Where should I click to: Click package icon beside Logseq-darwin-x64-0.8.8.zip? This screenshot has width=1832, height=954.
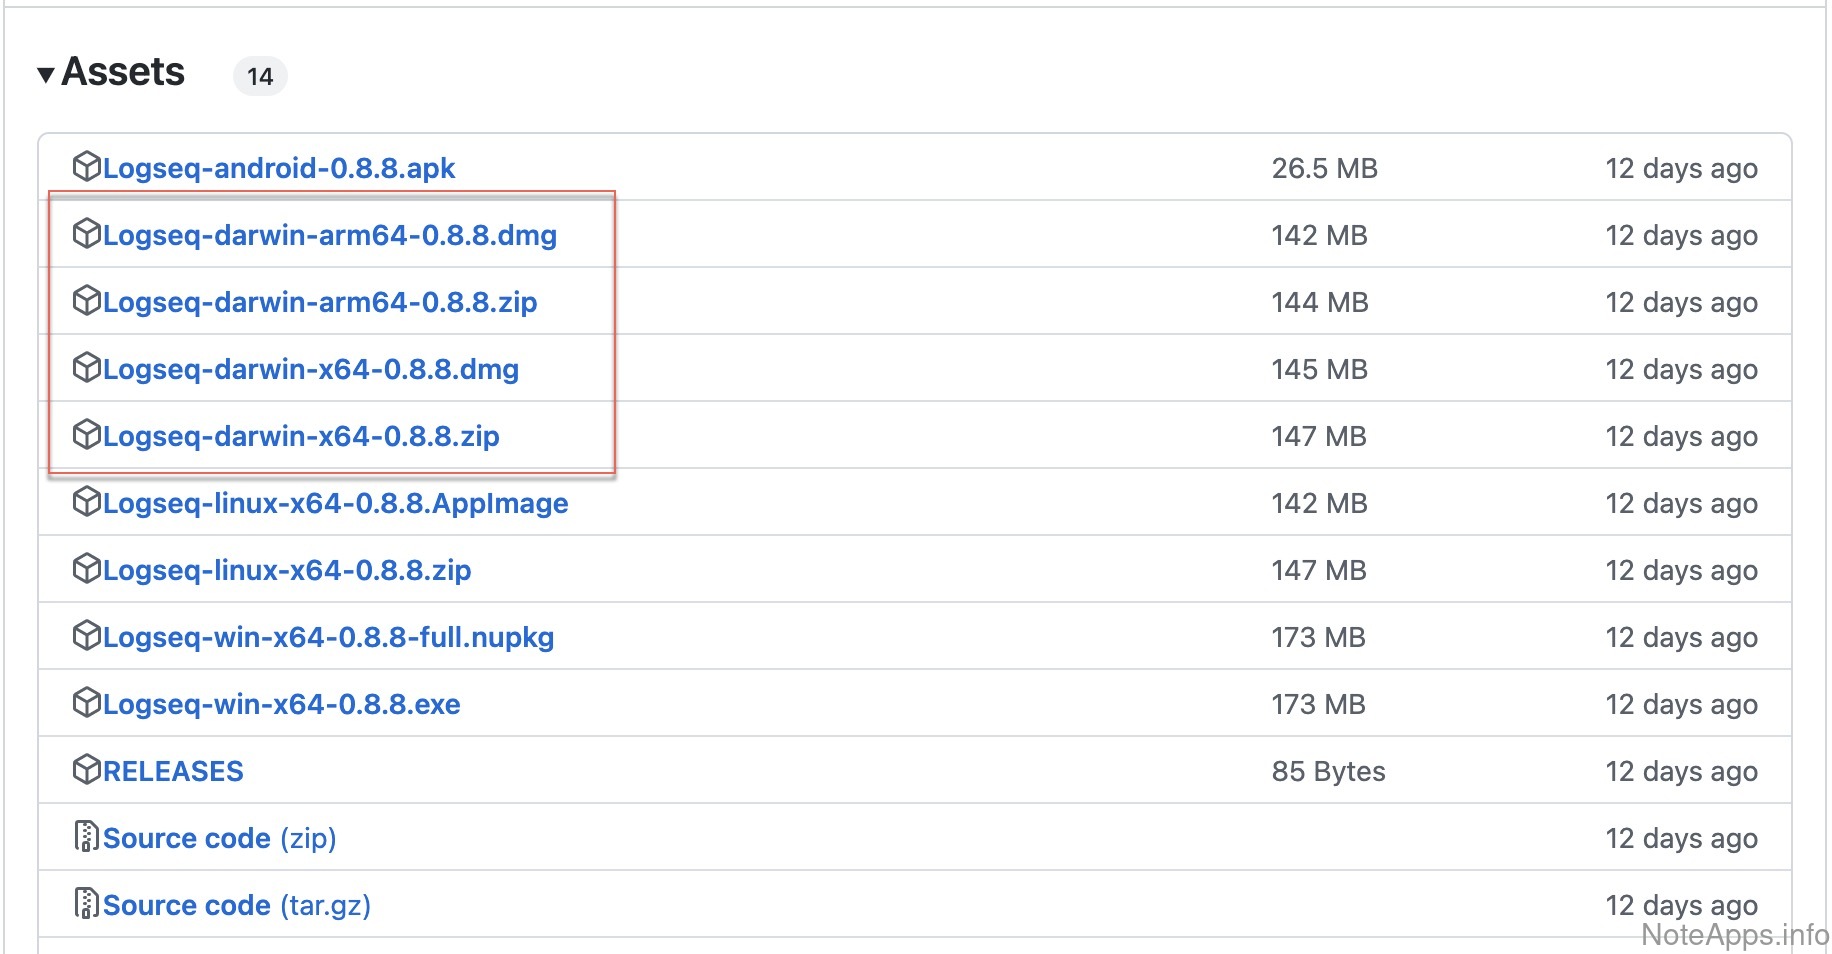(87, 434)
